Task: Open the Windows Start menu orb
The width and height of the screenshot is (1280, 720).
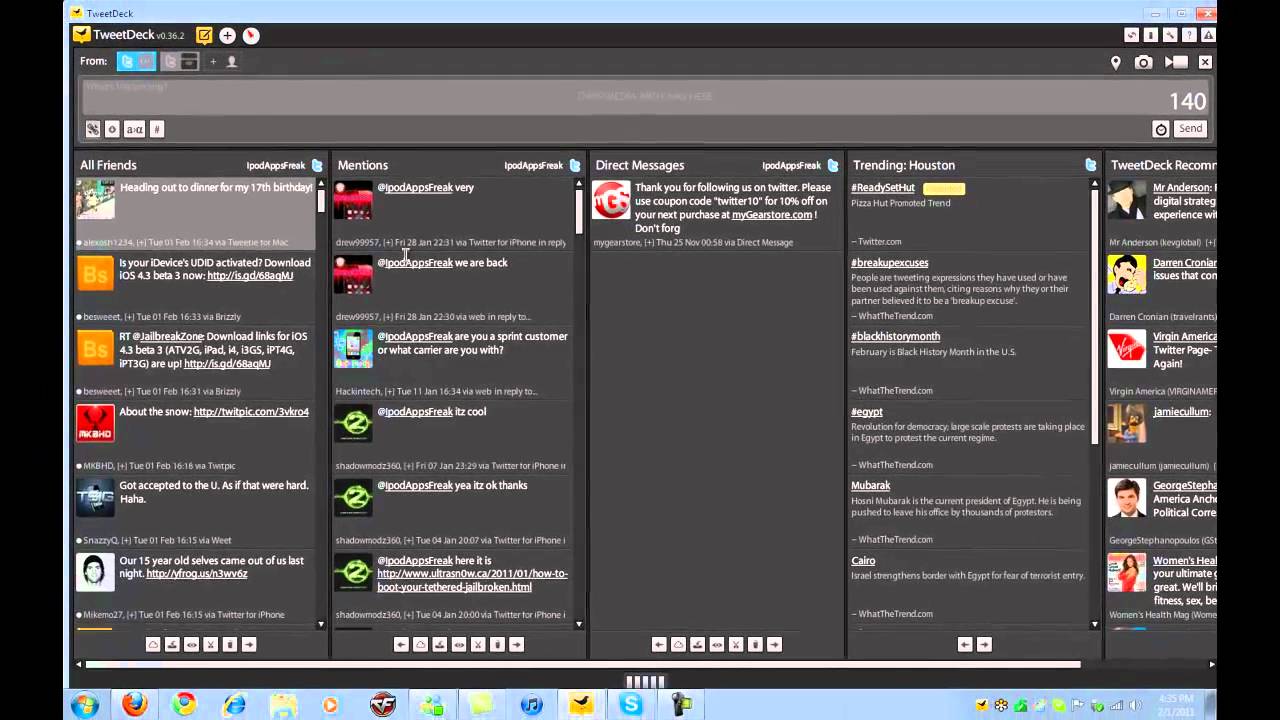Action: pyautogui.click(x=85, y=705)
